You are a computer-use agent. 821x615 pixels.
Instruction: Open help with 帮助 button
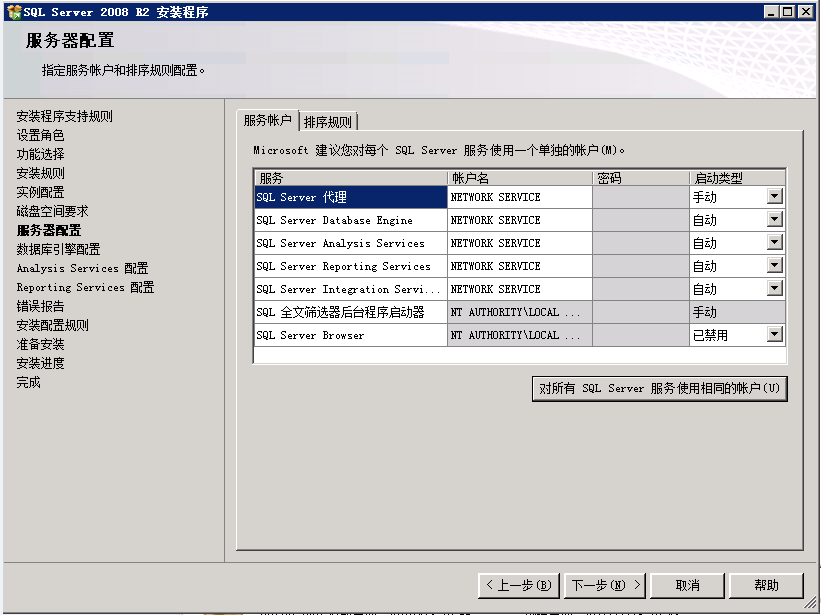click(x=767, y=585)
